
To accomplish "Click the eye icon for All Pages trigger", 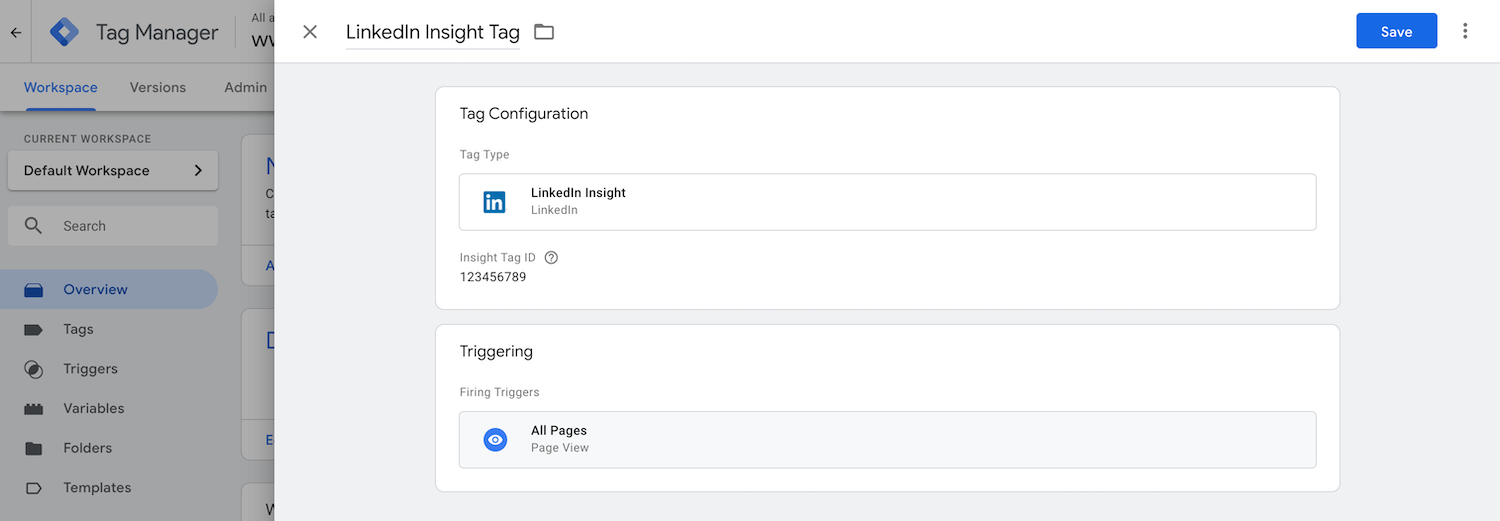I will tap(495, 440).
